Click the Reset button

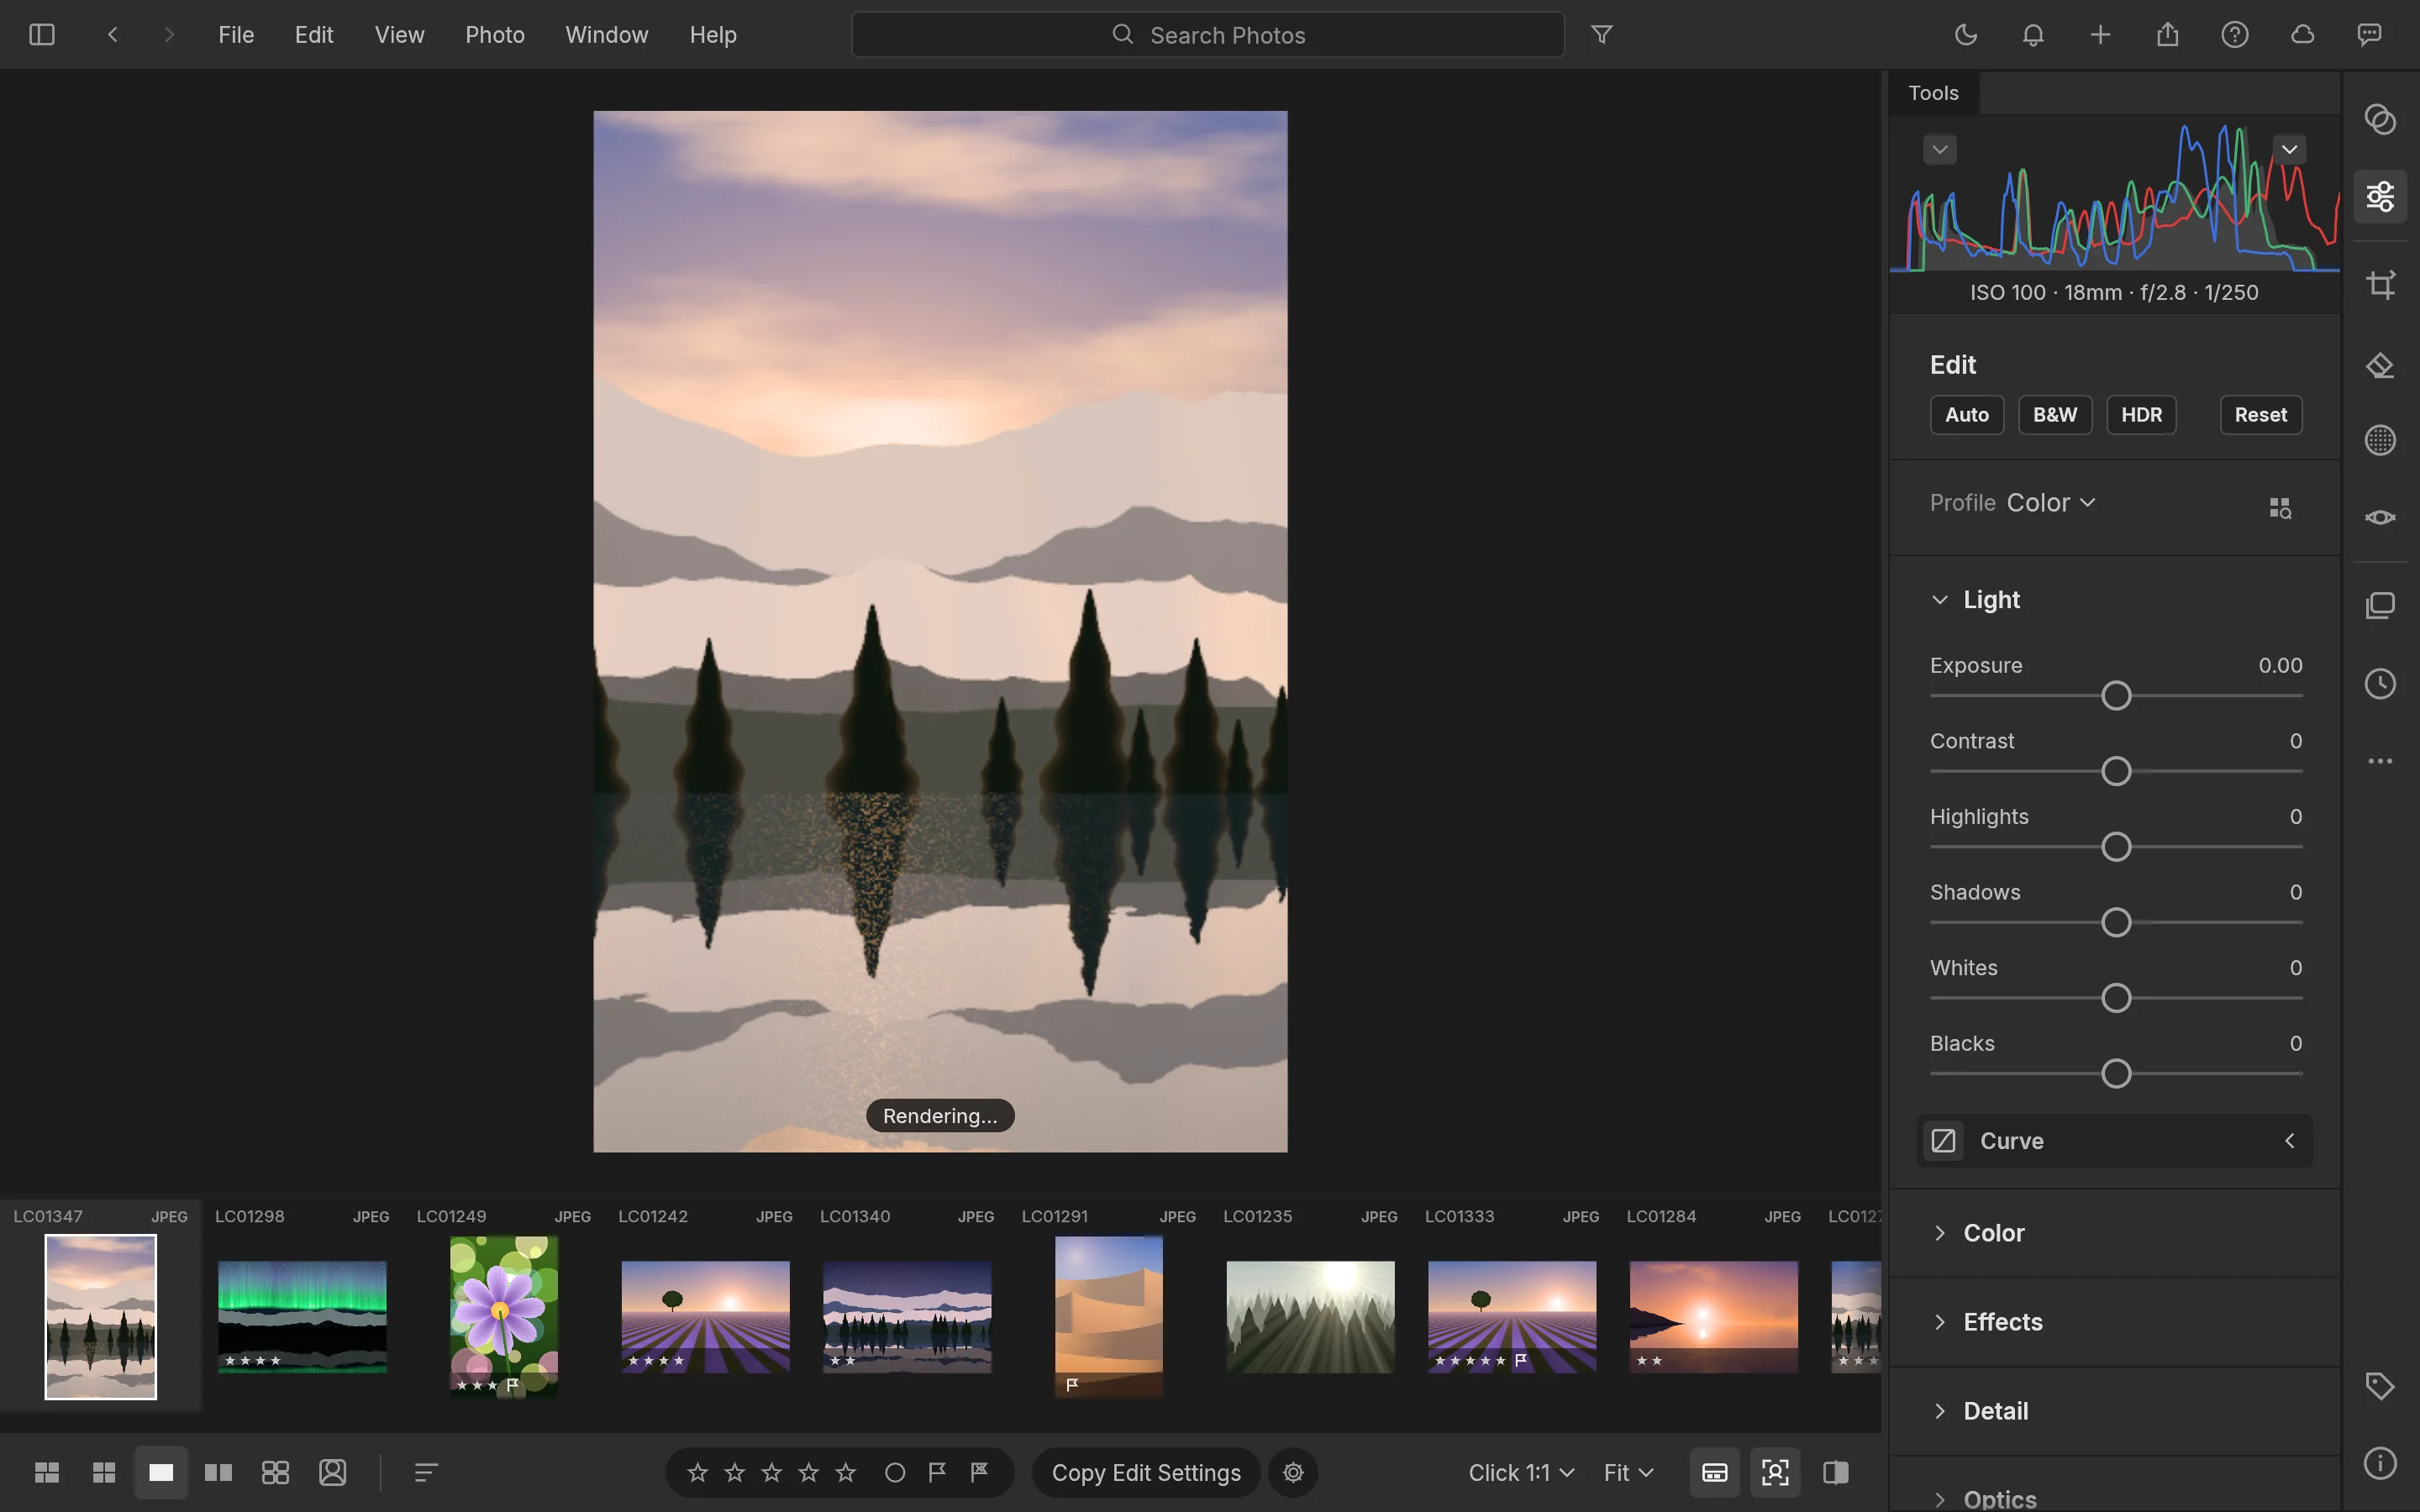click(2260, 415)
